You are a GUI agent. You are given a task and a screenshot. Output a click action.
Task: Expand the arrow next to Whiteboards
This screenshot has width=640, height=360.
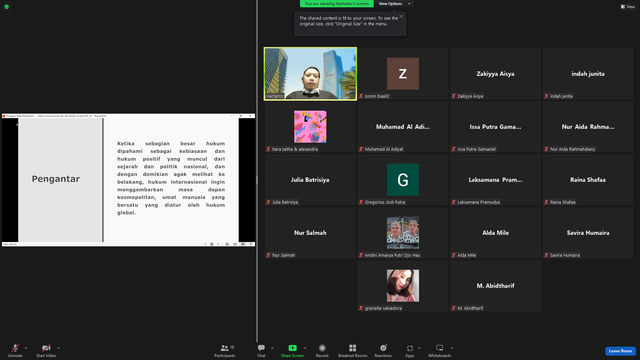click(452, 348)
